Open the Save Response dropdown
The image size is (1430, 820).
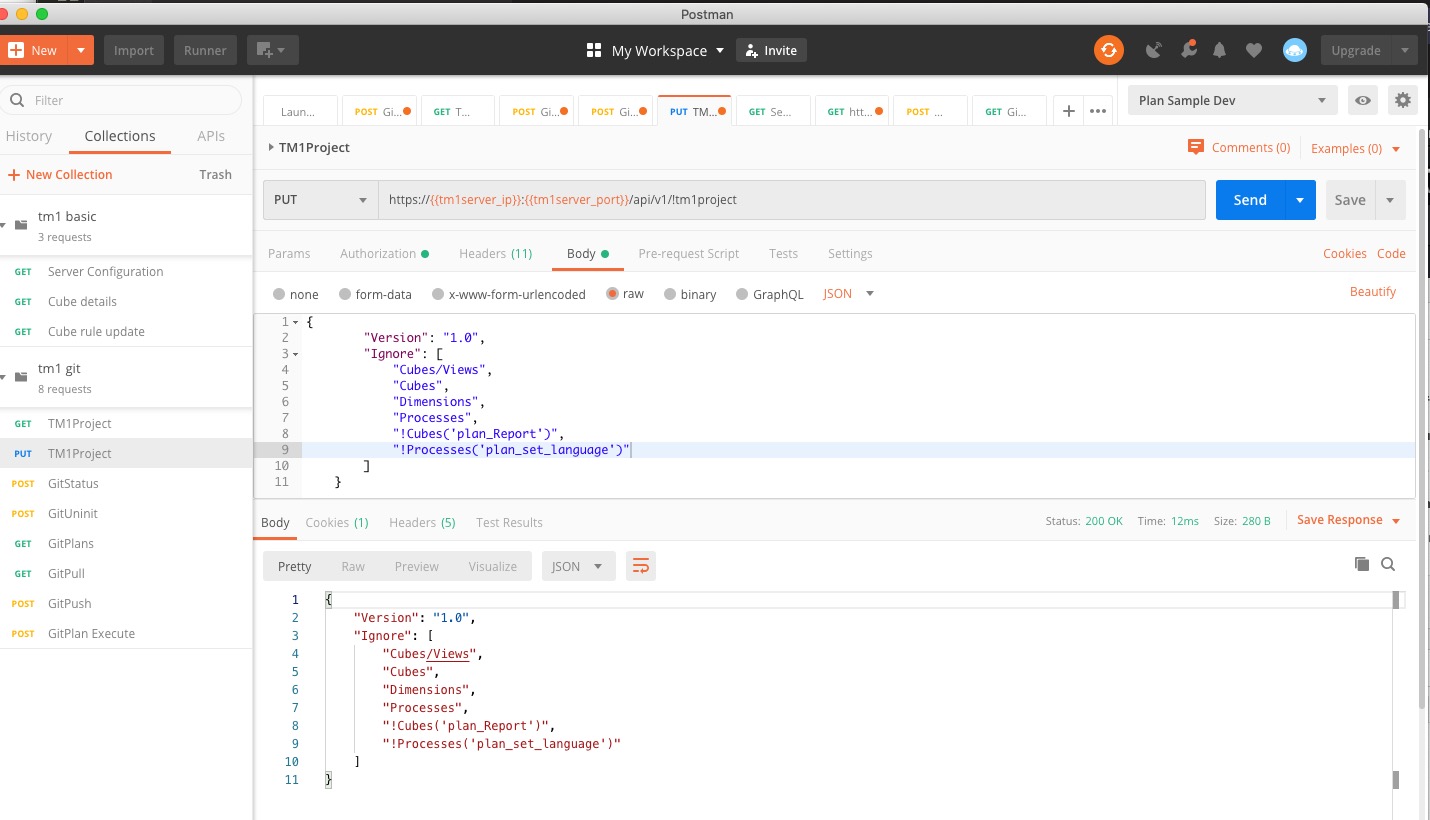point(1348,520)
